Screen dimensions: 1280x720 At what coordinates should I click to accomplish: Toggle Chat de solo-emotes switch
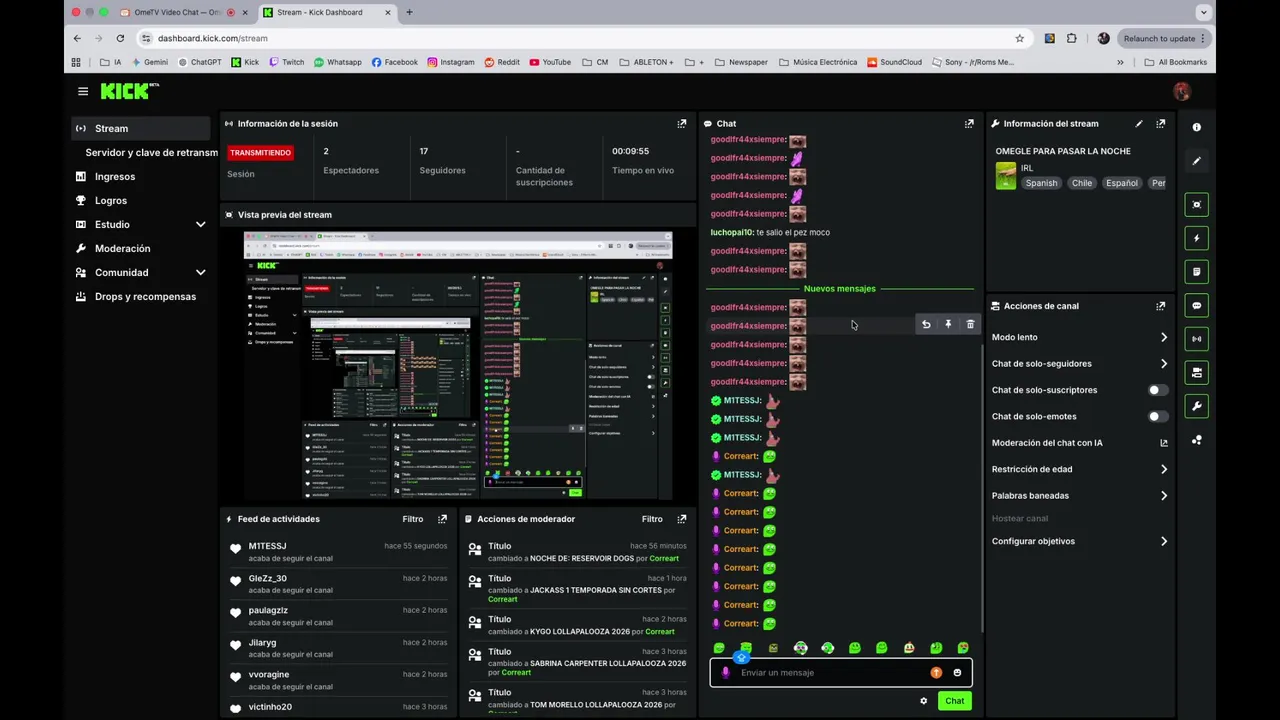1157,416
